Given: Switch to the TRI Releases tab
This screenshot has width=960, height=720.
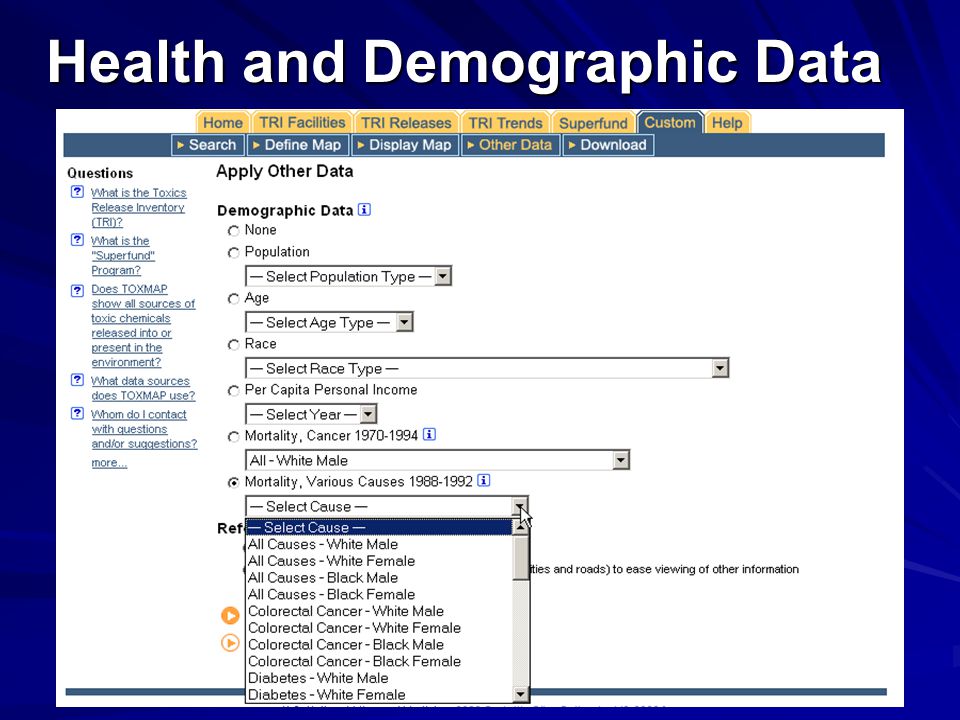Looking at the screenshot, I should tap(406, 122).
